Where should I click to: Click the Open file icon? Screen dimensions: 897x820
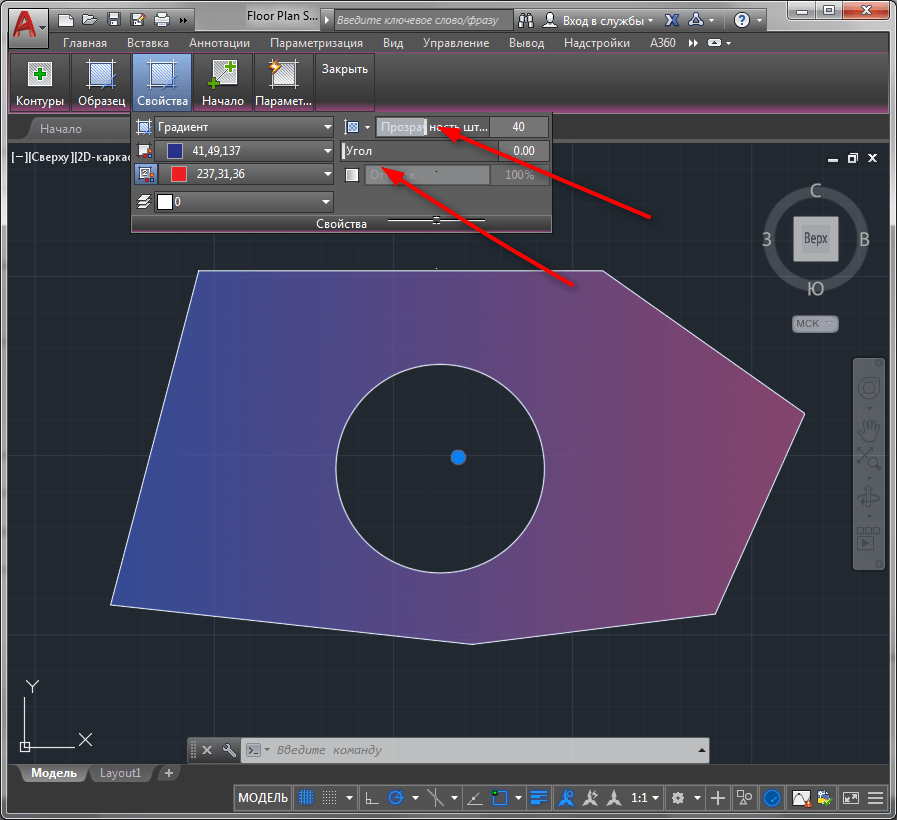point(90,21)
